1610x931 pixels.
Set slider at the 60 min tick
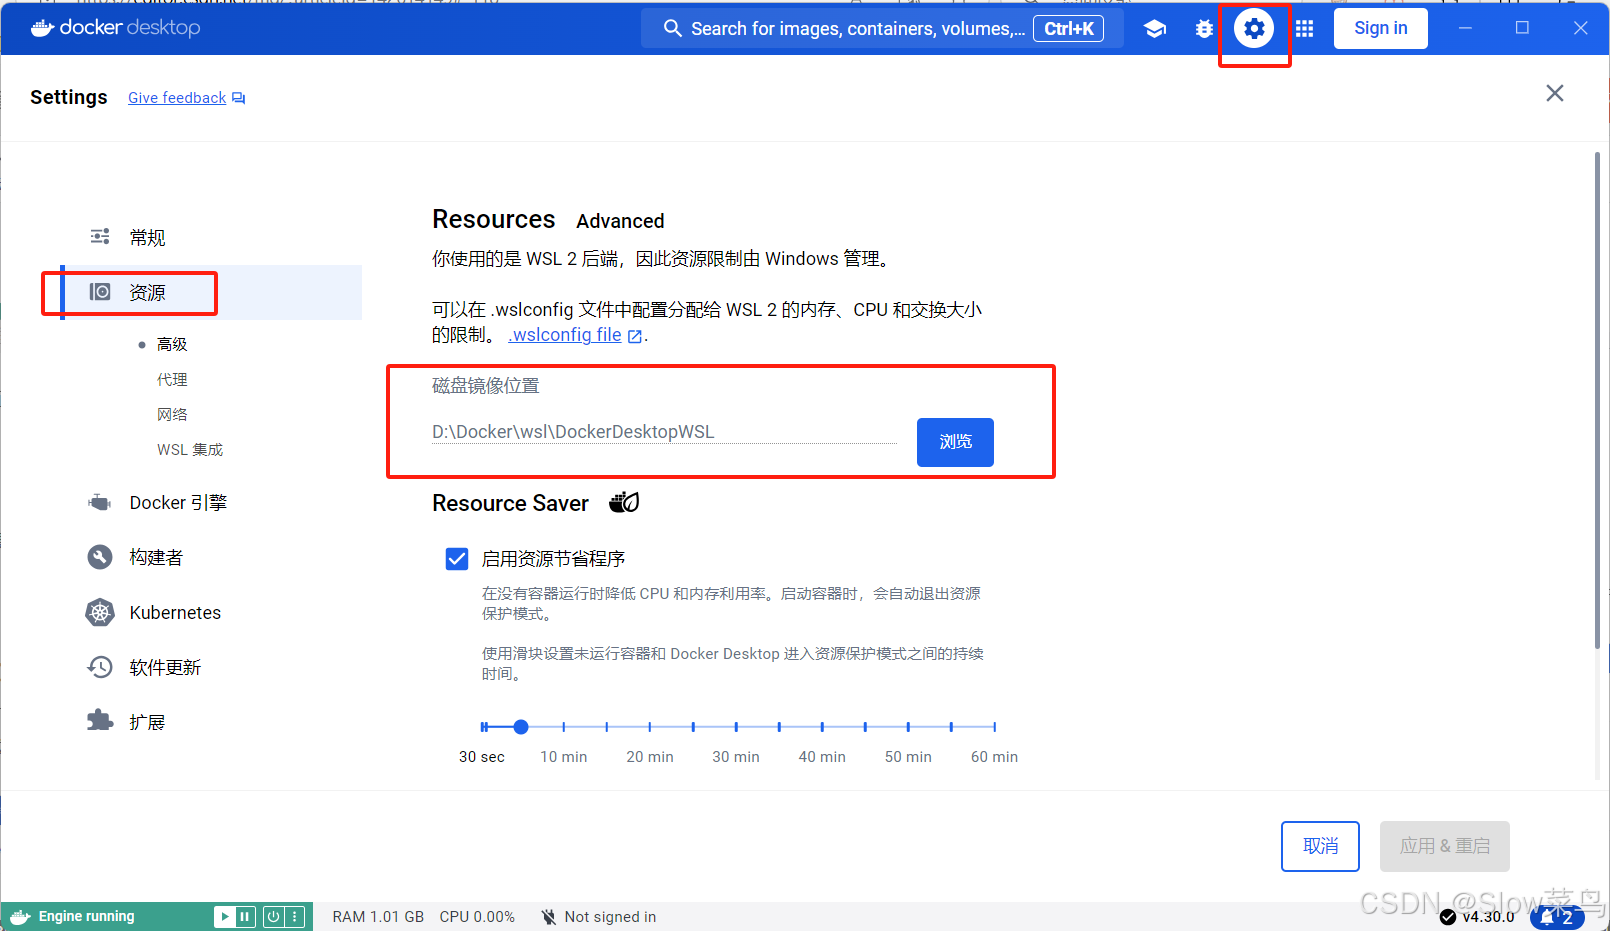tap(994, 727)
